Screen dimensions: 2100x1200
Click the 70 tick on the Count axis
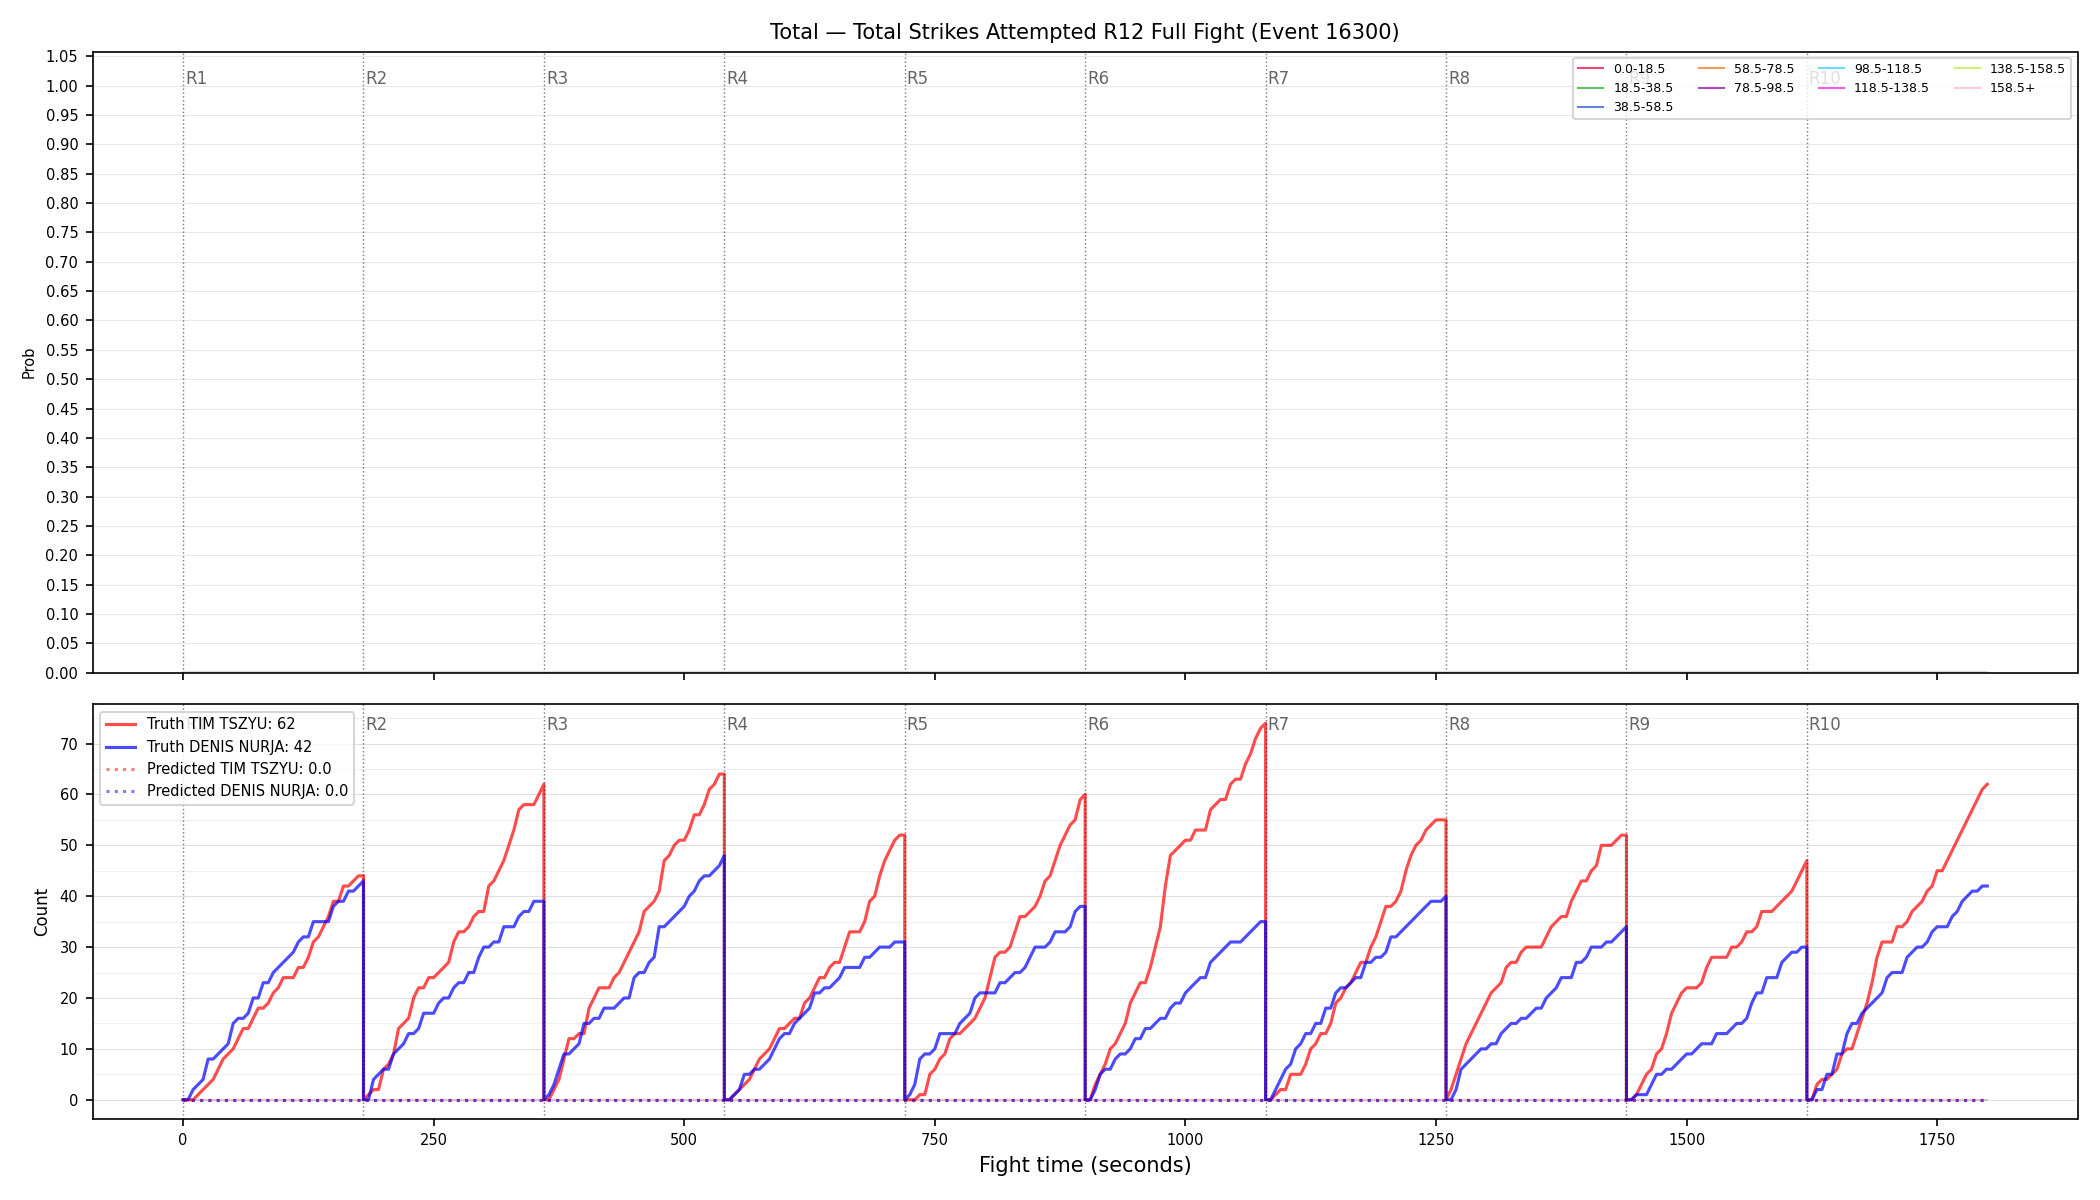click(x=69, y=744)
